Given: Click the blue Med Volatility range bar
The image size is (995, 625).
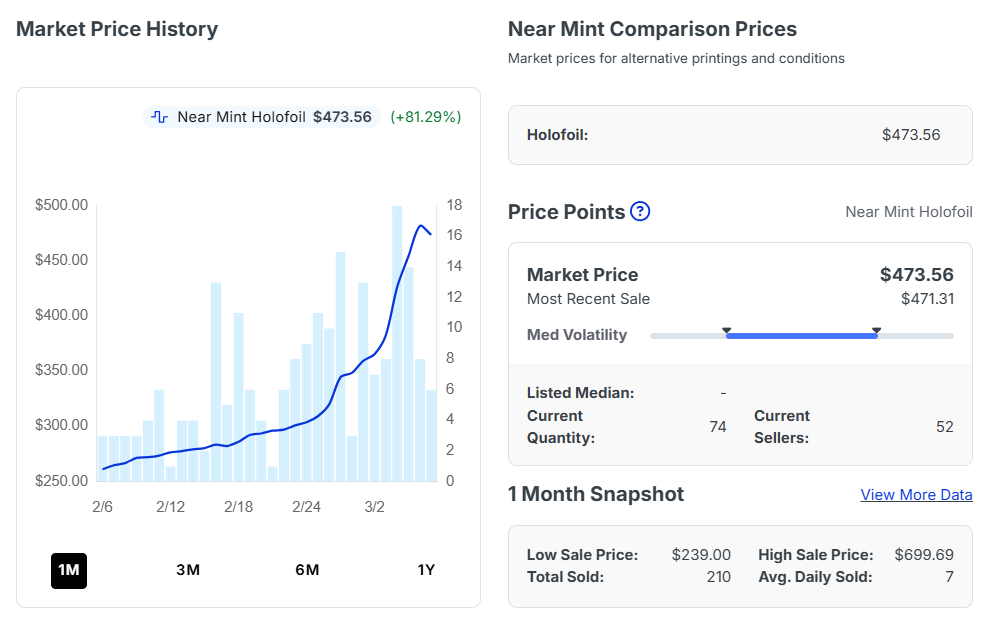Looking at the screenshot, I should (801, 336).
